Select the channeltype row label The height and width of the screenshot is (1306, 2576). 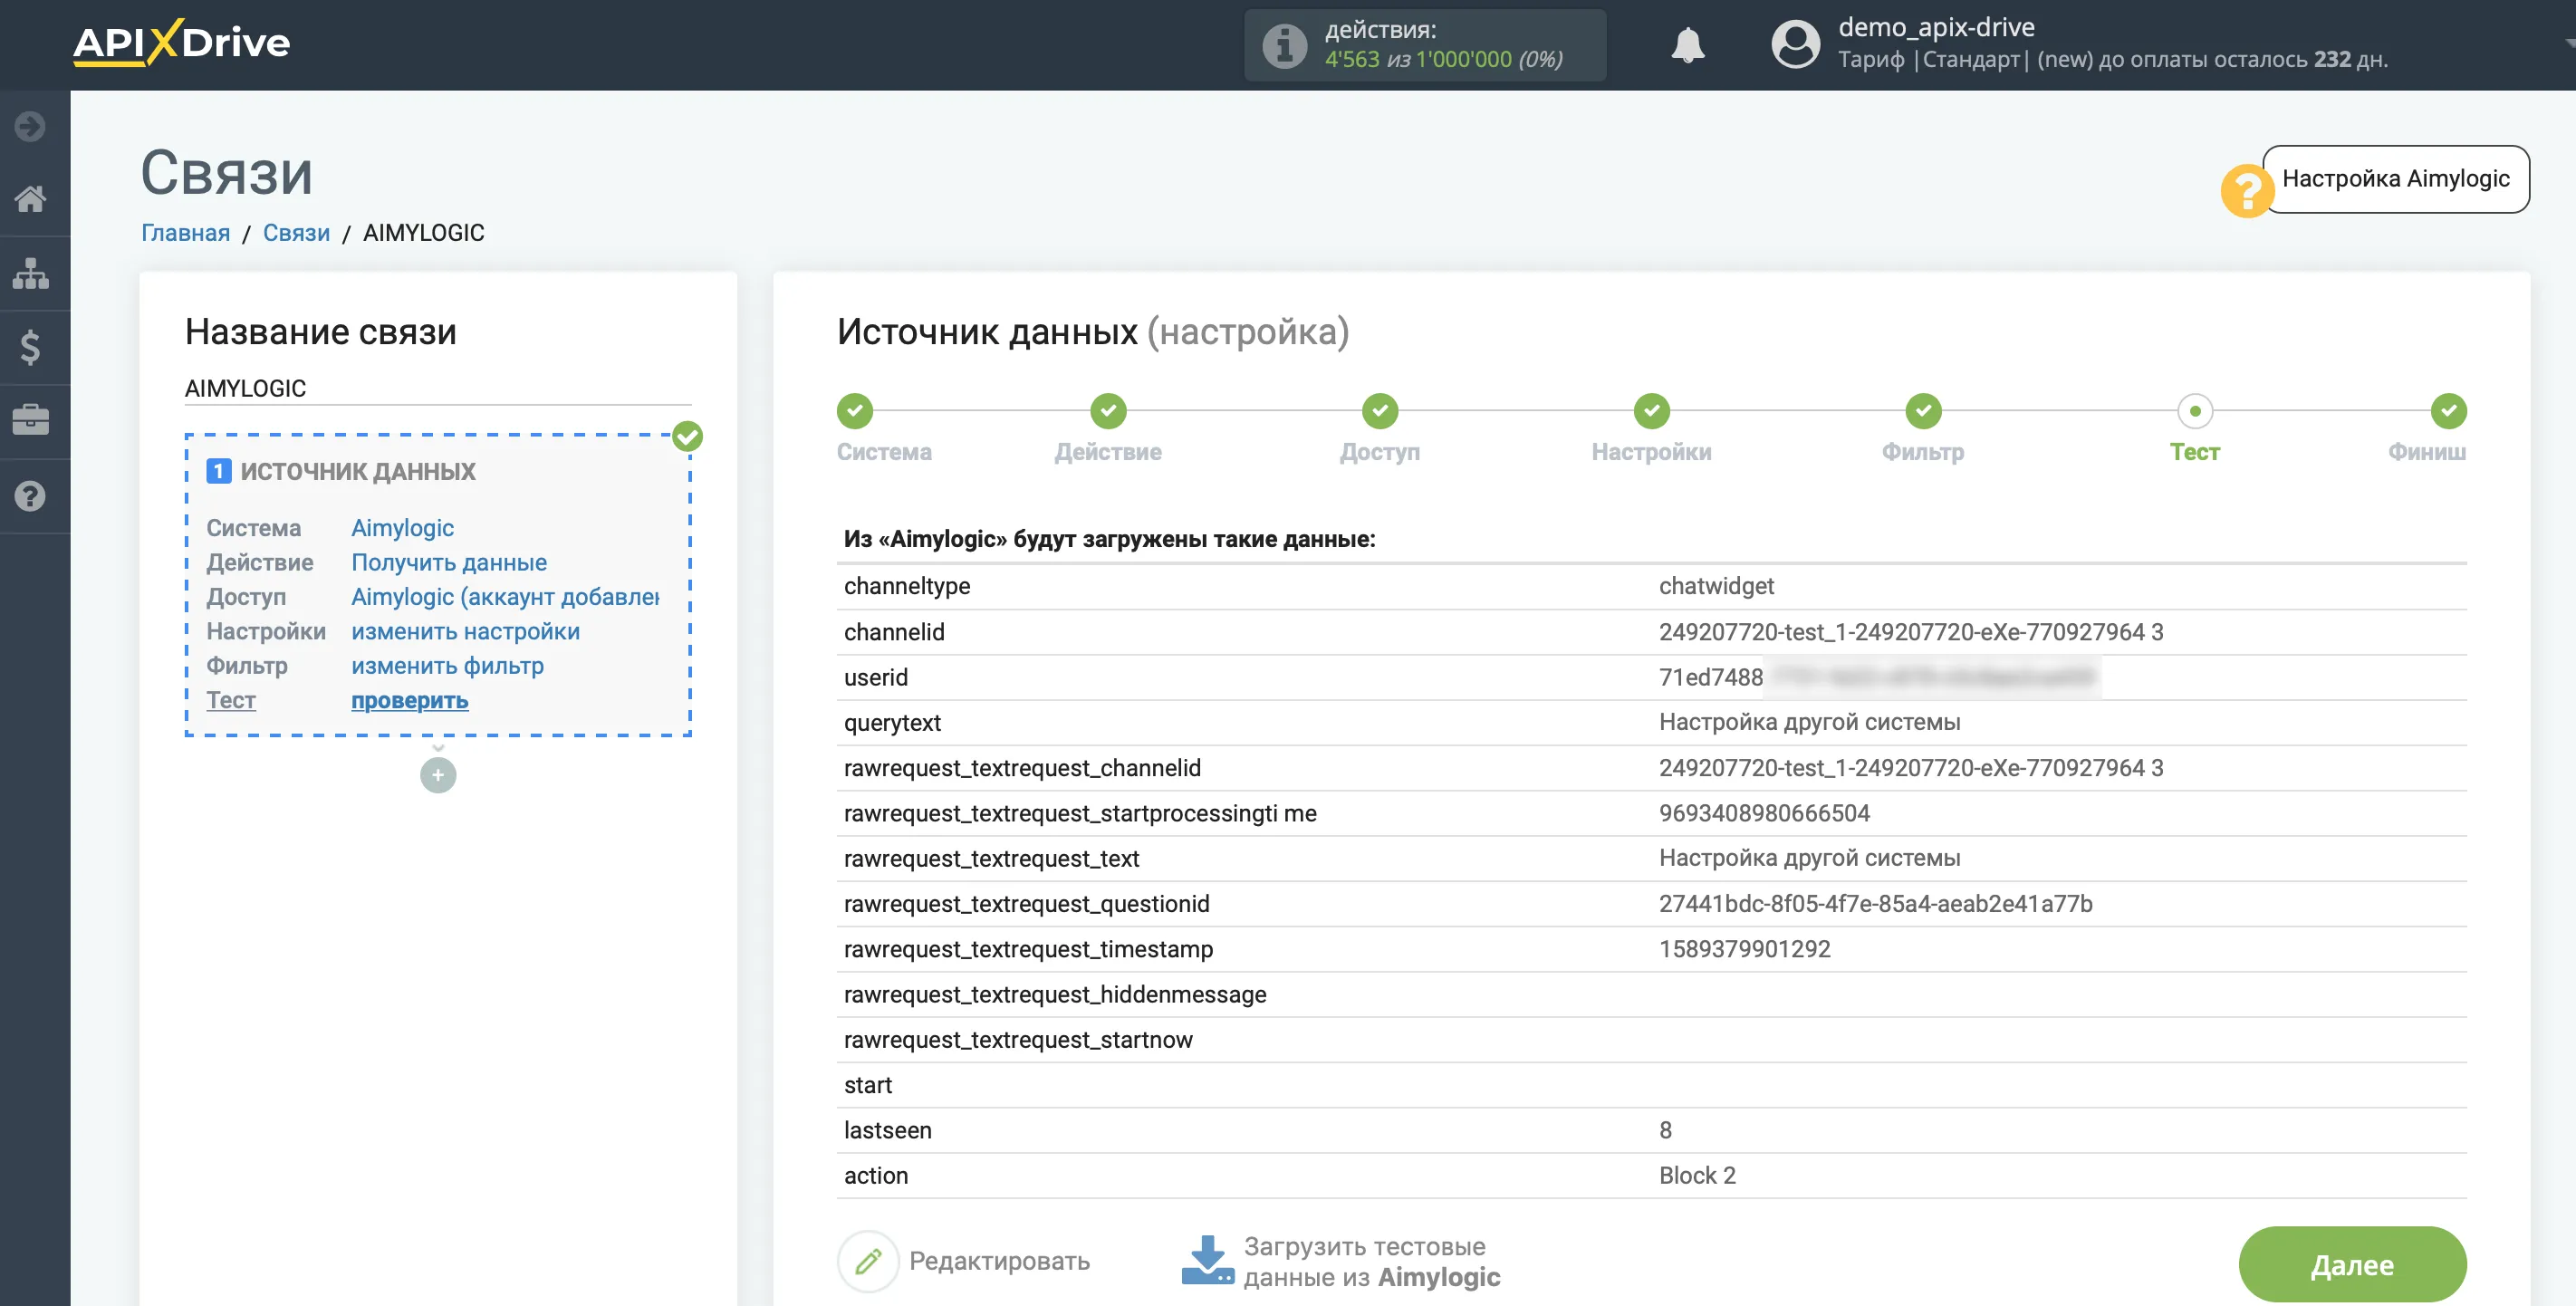pos(906,586)
